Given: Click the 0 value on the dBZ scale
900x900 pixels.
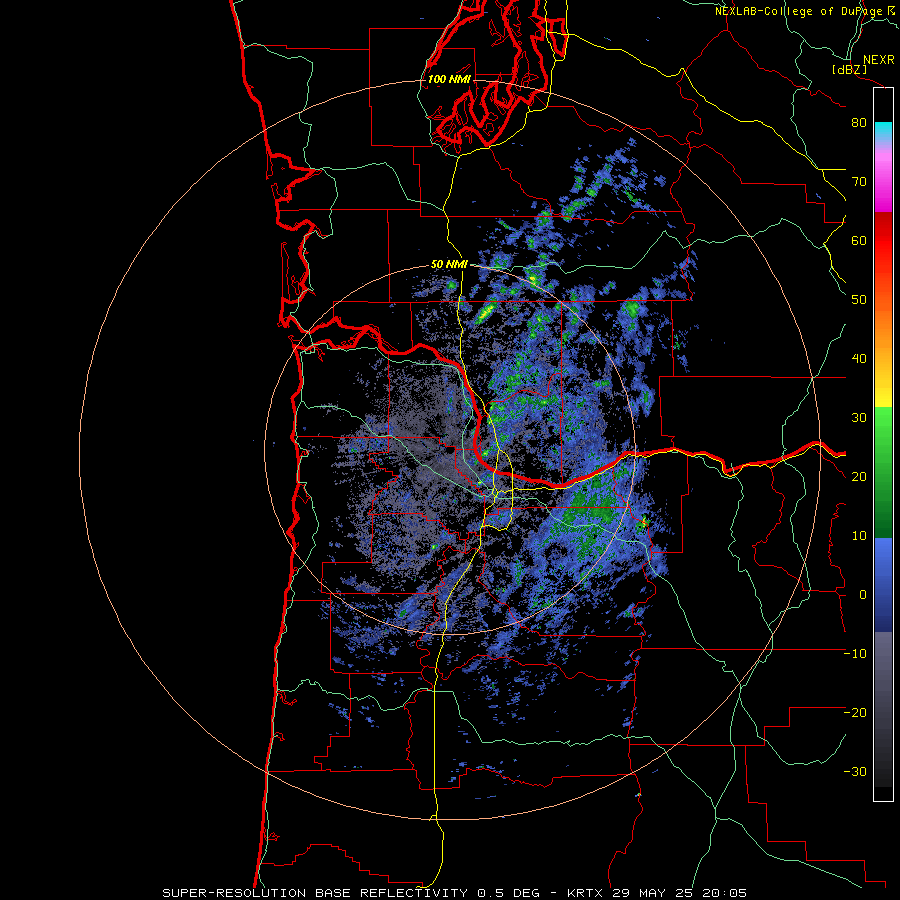Looking at the screenshot, I should (x=862, y=595).
